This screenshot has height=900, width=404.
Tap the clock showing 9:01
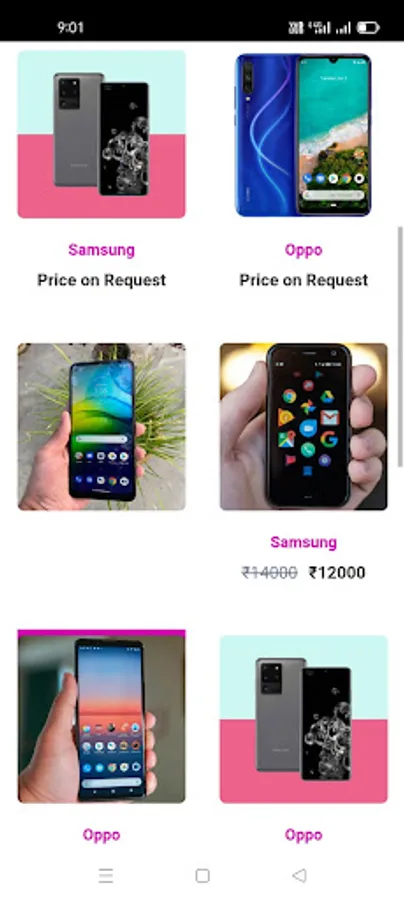click(71, 28)
